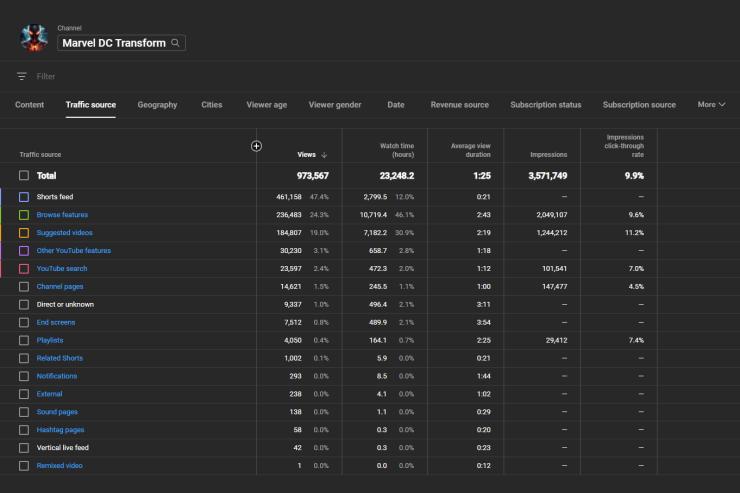Click the total views value 973,567

(312, 175)
